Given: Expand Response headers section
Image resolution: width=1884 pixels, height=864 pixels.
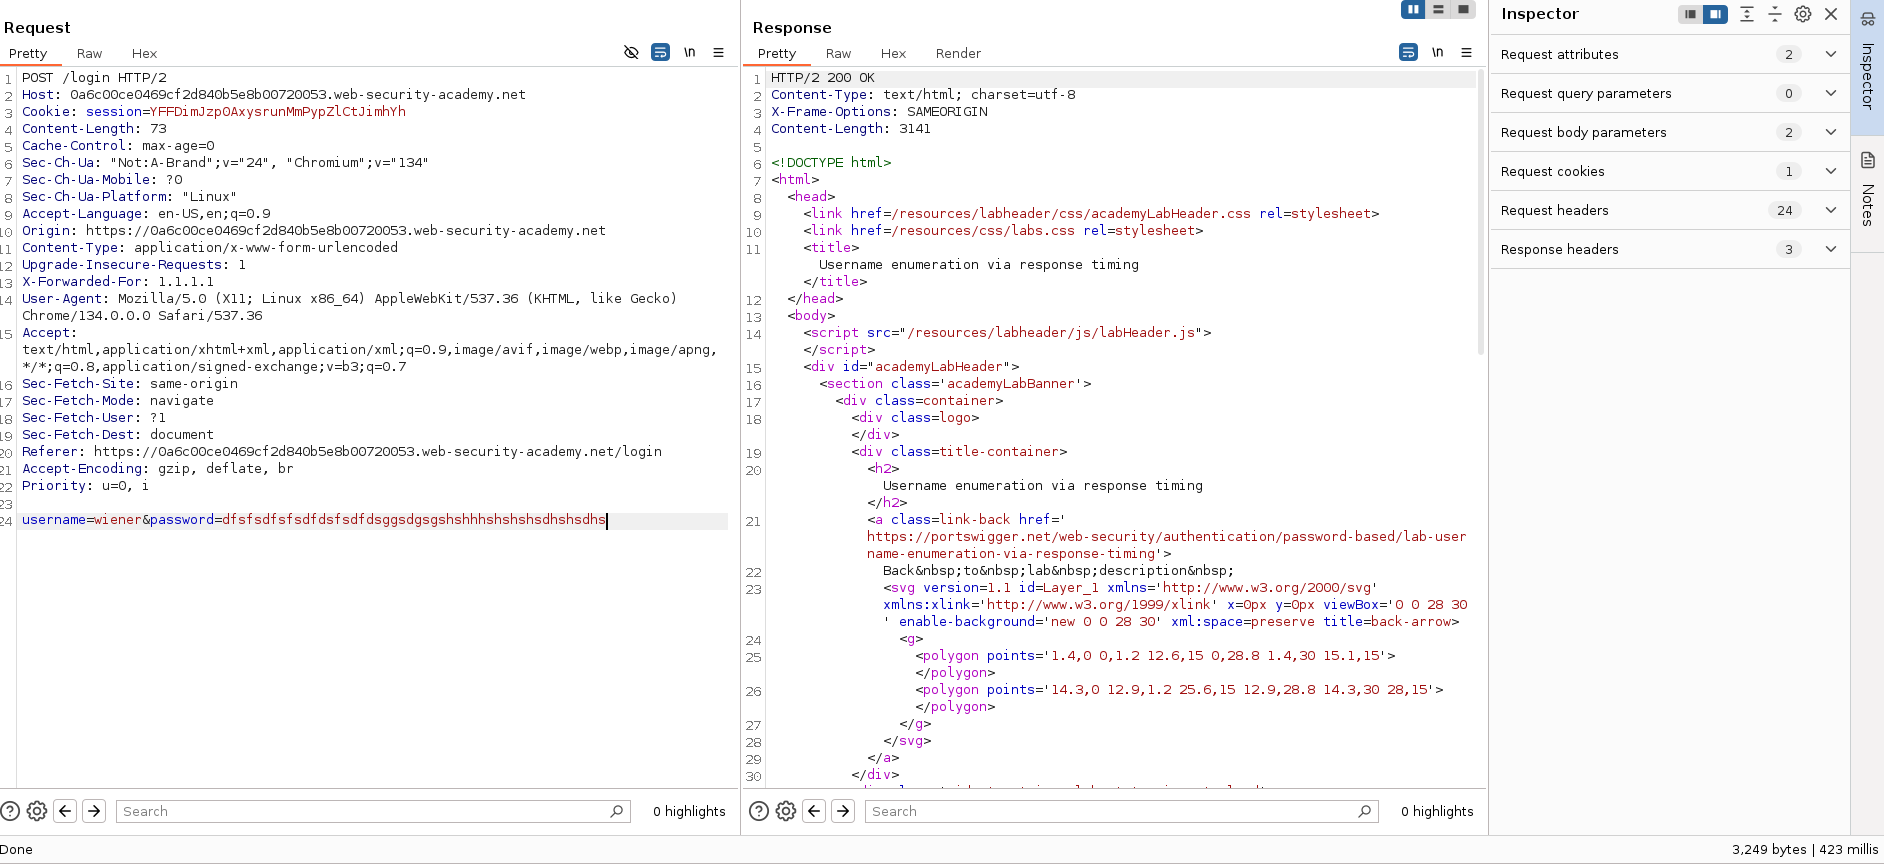Looking at the screenshot, I should pyautogui.click(x=1830, y=249).
